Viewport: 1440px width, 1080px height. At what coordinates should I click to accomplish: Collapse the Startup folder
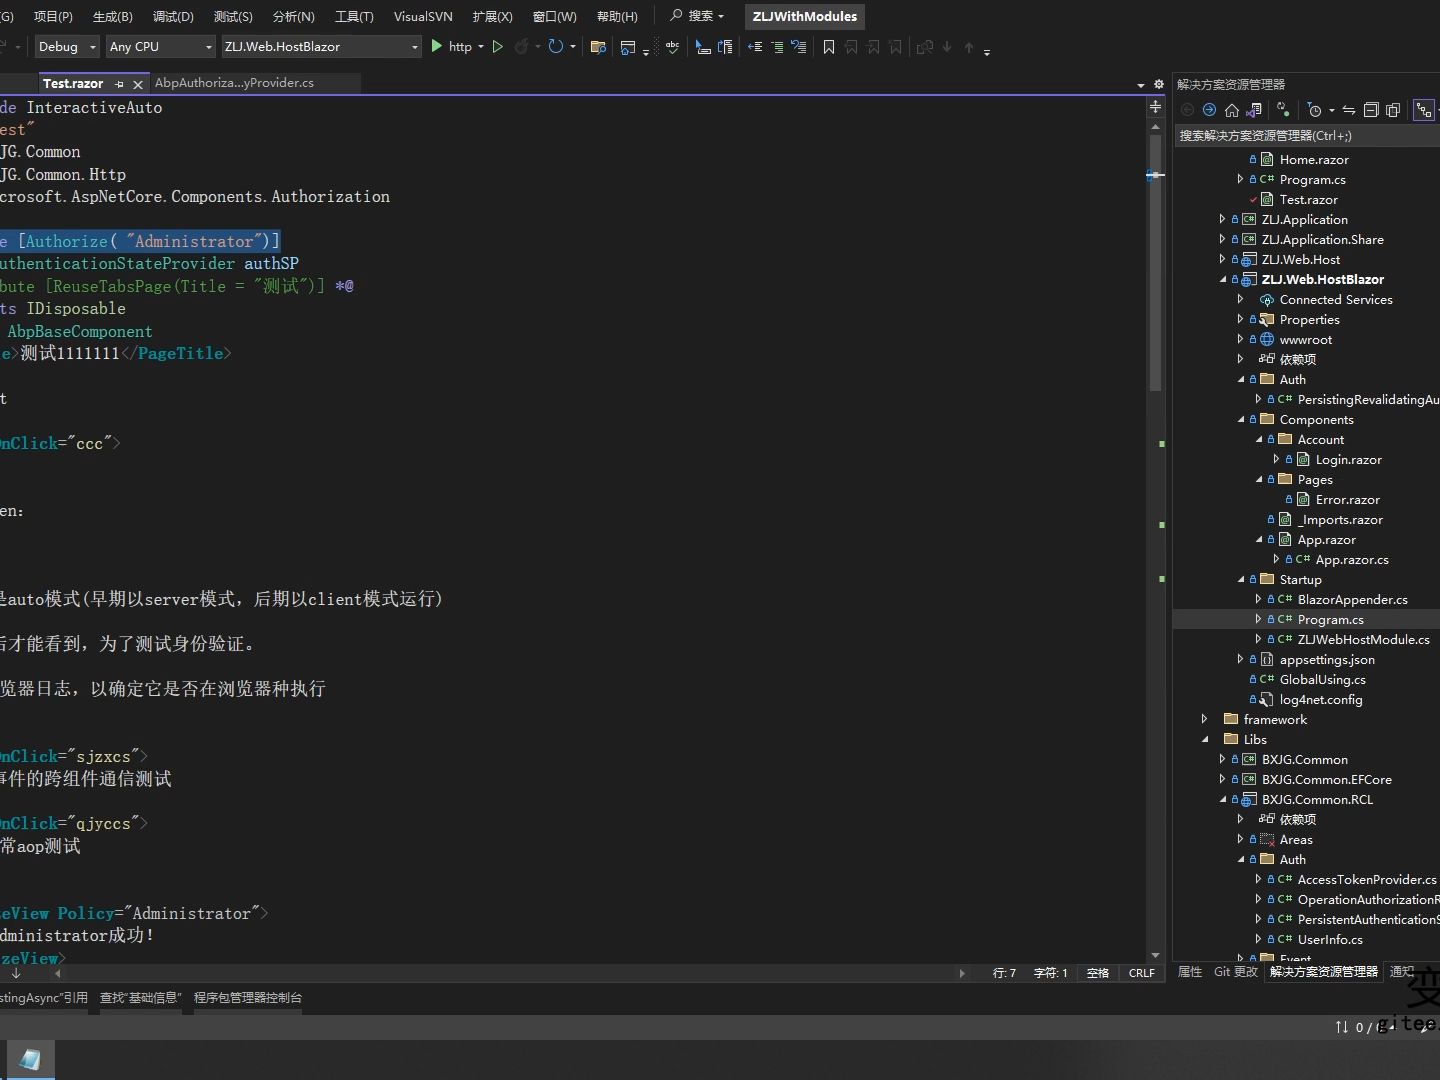coord(1241,580)
